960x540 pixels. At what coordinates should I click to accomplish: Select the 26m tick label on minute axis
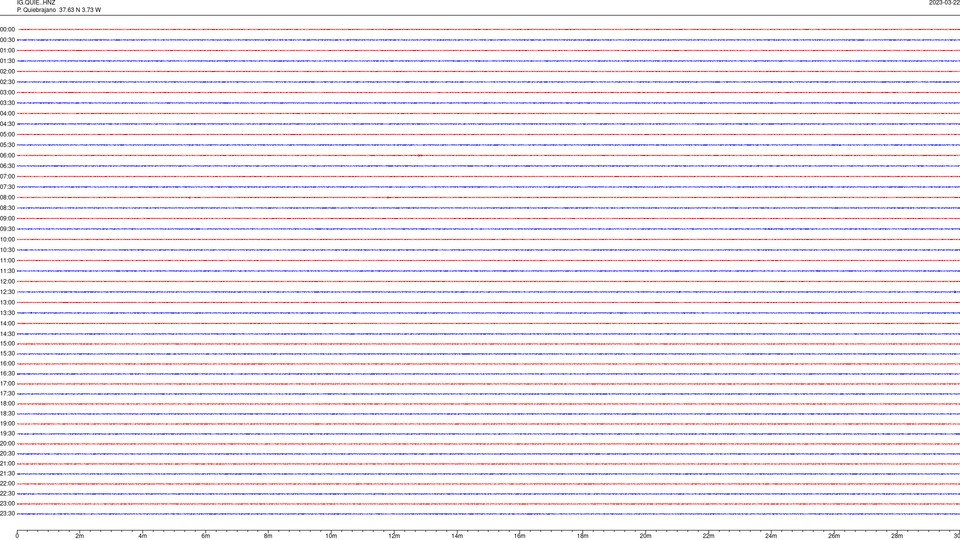tap(834, 536)
